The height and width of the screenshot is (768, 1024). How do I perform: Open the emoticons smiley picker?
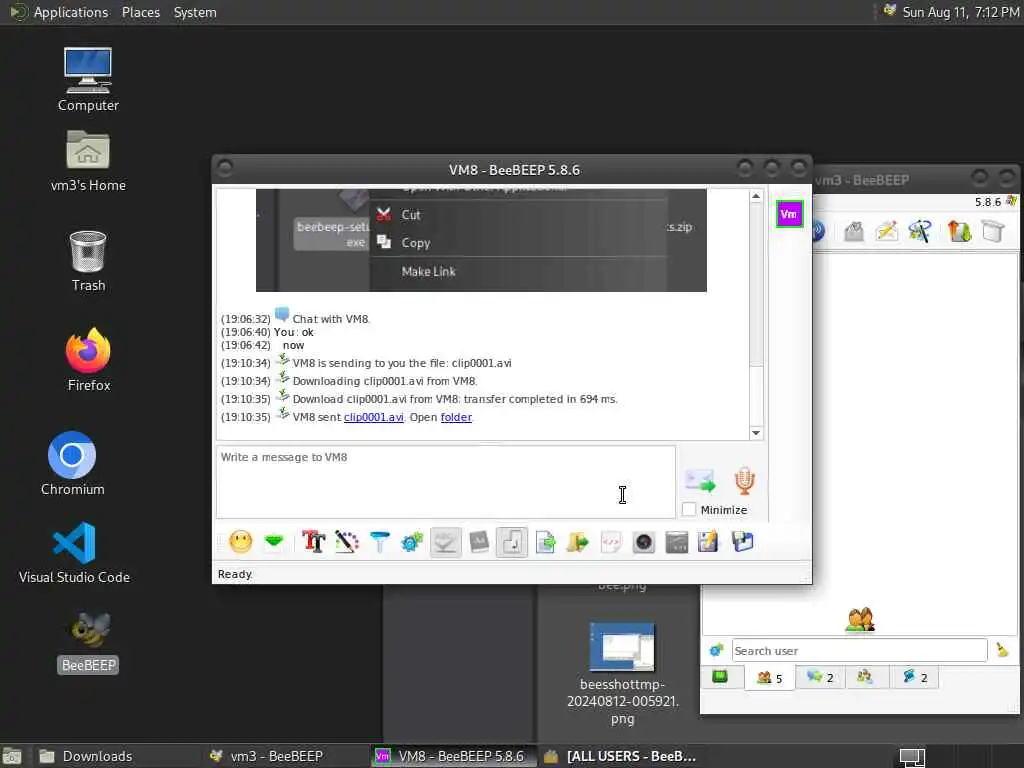pyautogui.click(x=241, y=541)
